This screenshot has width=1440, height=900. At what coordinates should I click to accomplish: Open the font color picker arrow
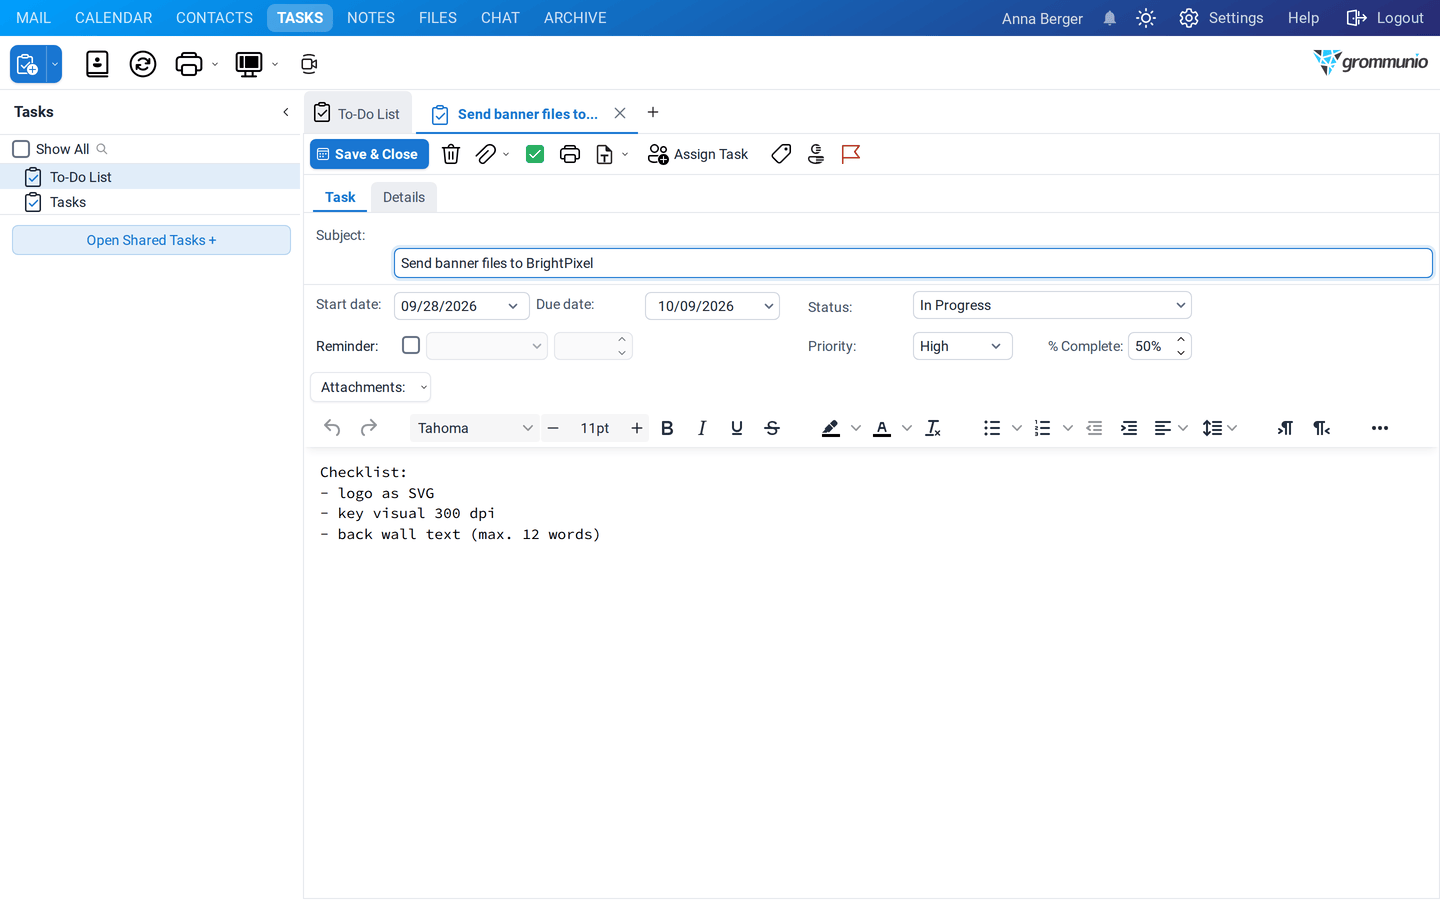(x=907, y=428)
